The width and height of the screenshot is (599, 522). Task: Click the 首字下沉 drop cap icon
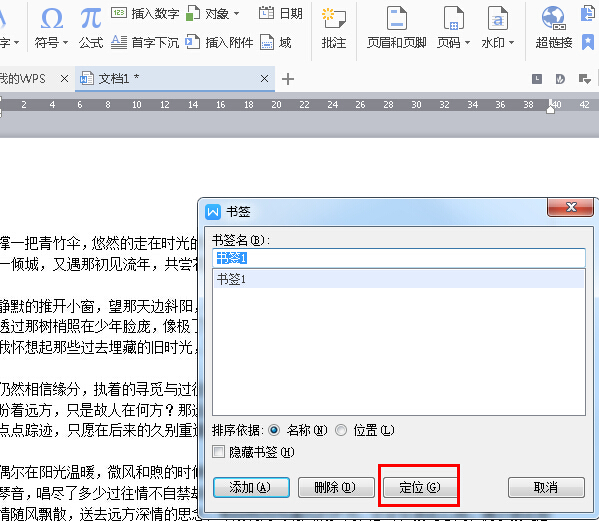tap(119, 42)
